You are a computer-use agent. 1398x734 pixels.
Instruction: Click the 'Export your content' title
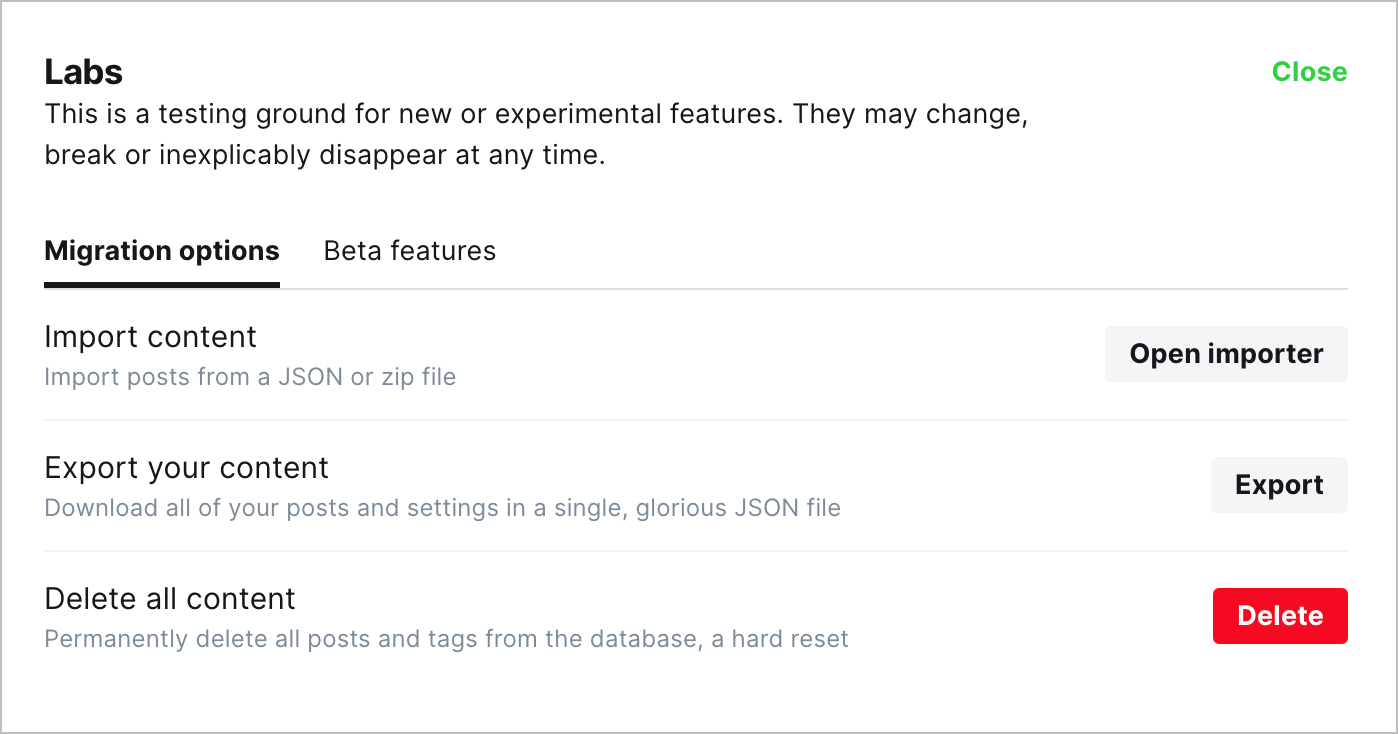click(187, 468)
